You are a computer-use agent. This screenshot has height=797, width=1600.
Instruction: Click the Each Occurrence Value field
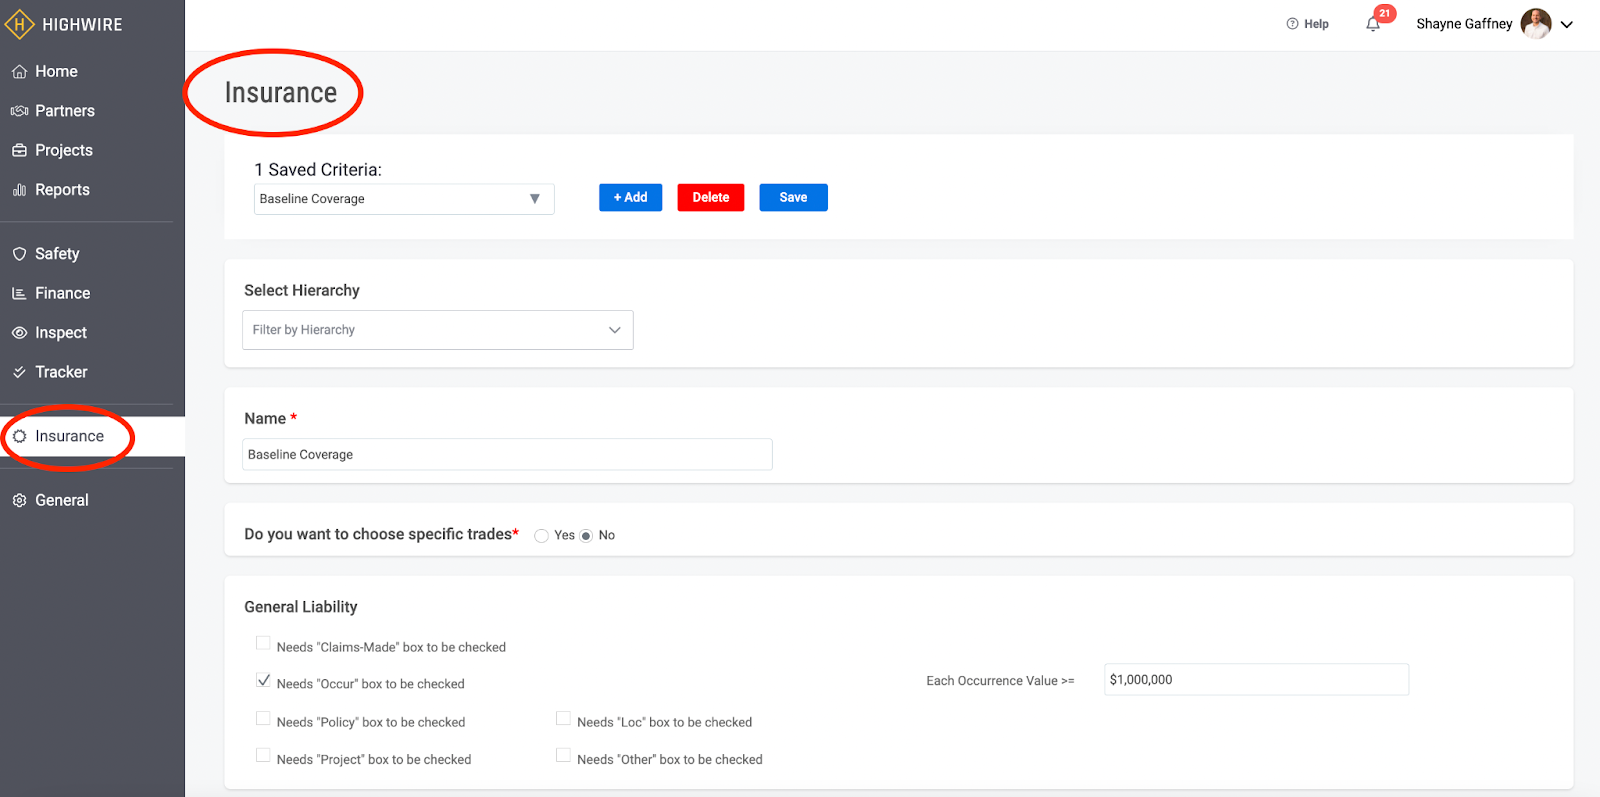tap(1256, 680)
